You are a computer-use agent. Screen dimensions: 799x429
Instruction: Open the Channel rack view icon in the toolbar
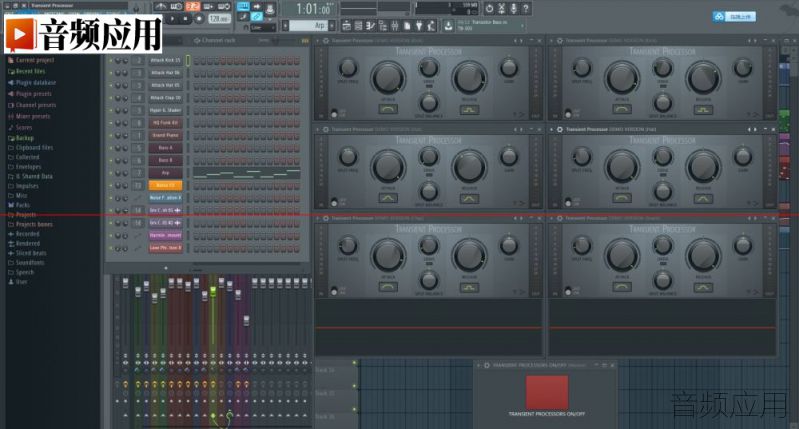(358, 25)
